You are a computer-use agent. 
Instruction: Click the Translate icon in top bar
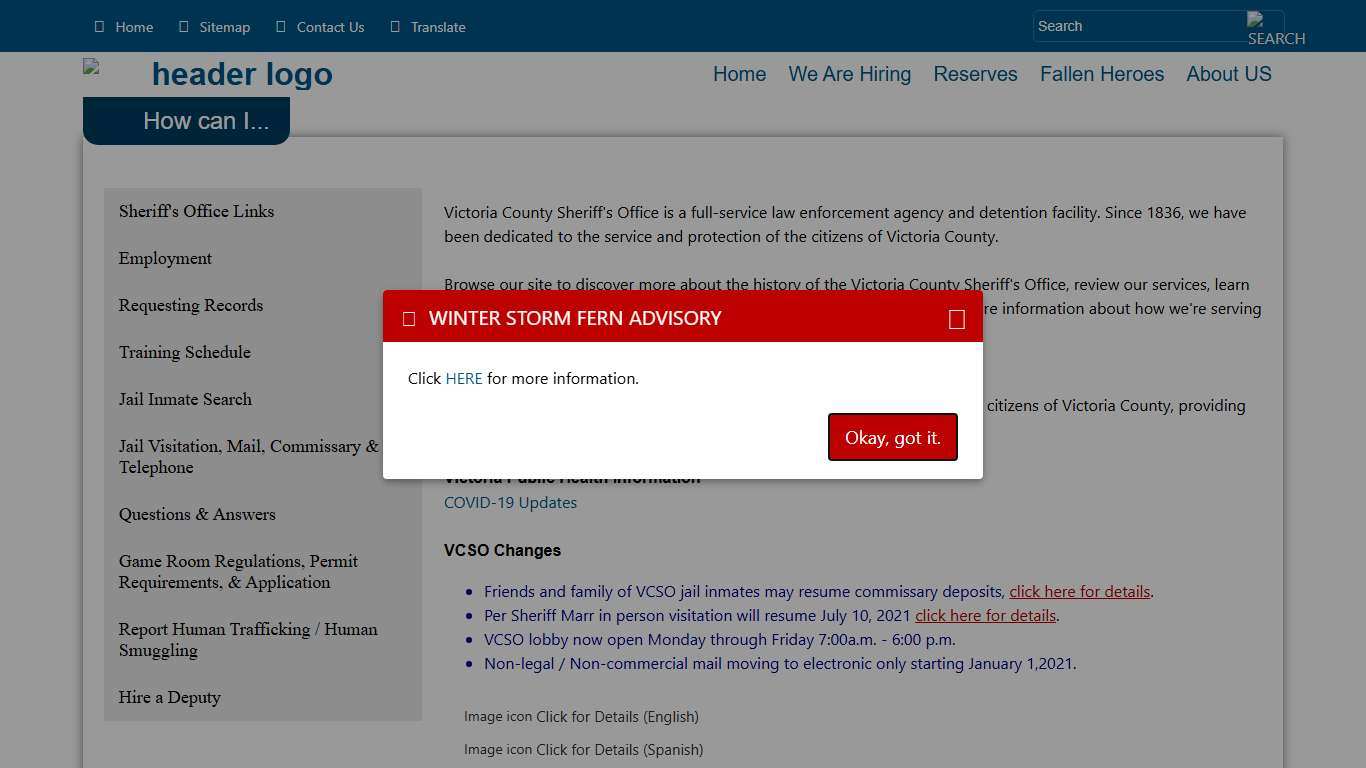[395, 27]
